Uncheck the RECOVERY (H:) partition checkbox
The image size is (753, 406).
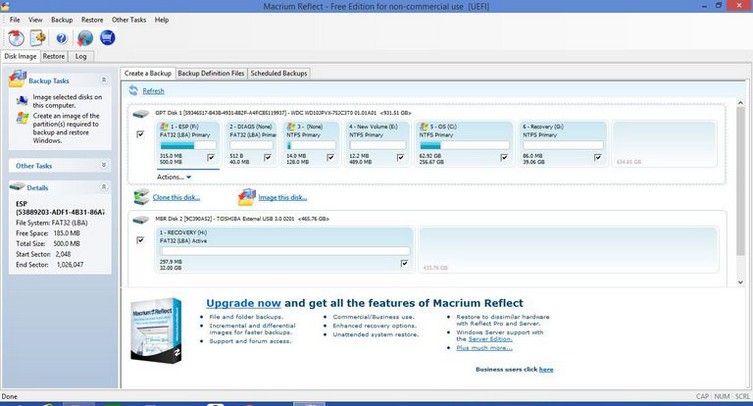point(404,263)
